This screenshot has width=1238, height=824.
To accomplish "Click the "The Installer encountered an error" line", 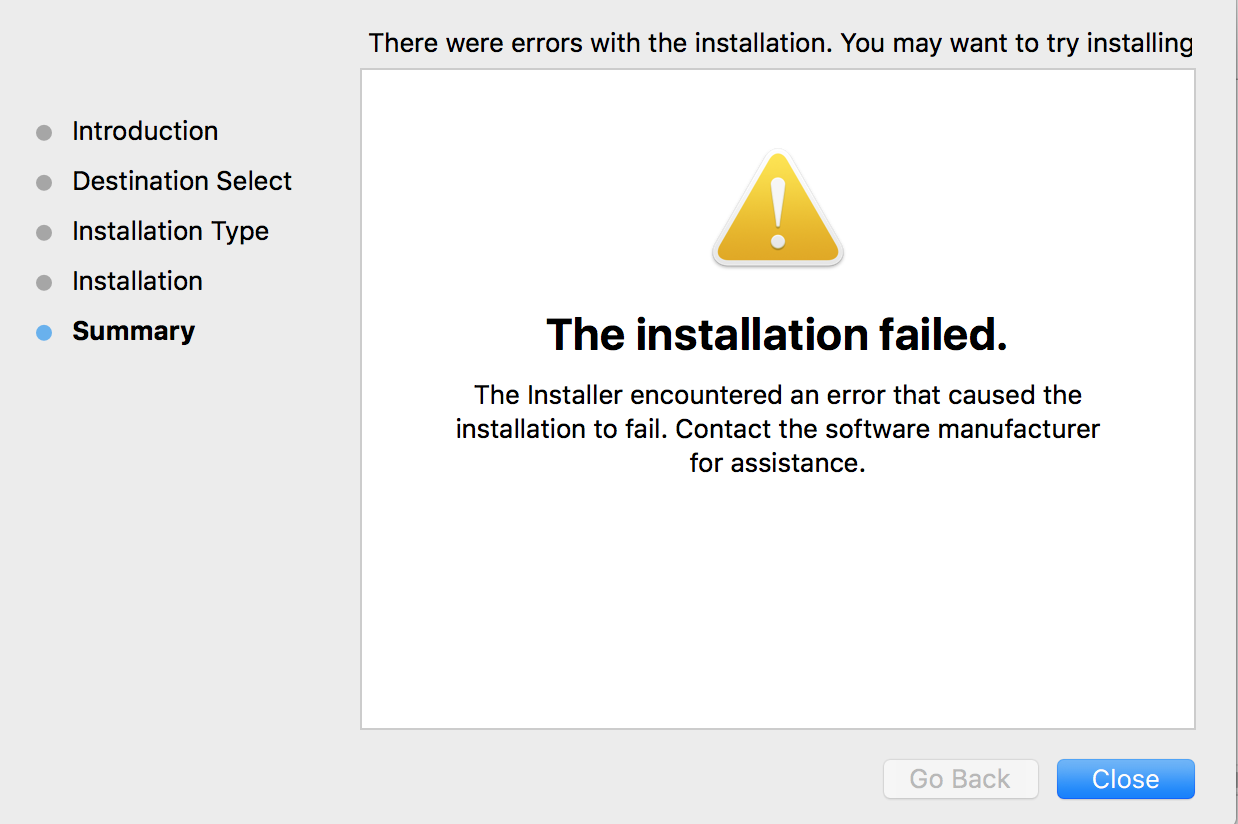I will [777, 395].
